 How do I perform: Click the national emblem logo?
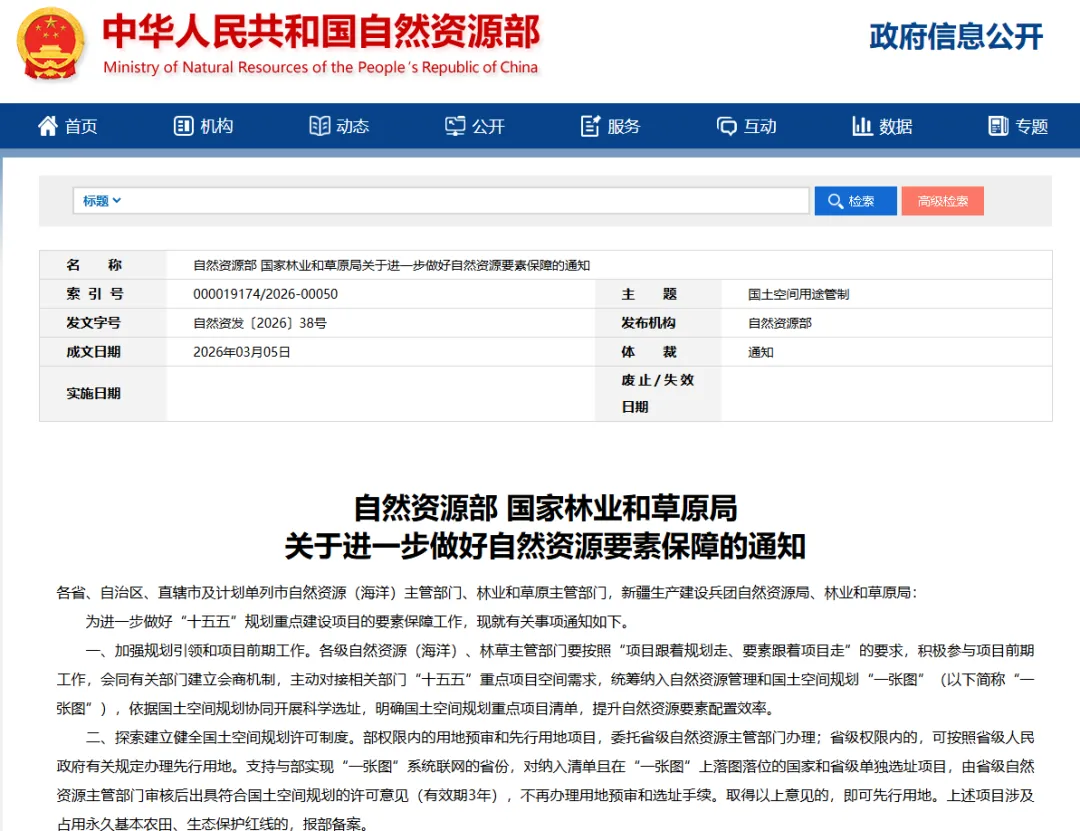(x=50, y=44)
